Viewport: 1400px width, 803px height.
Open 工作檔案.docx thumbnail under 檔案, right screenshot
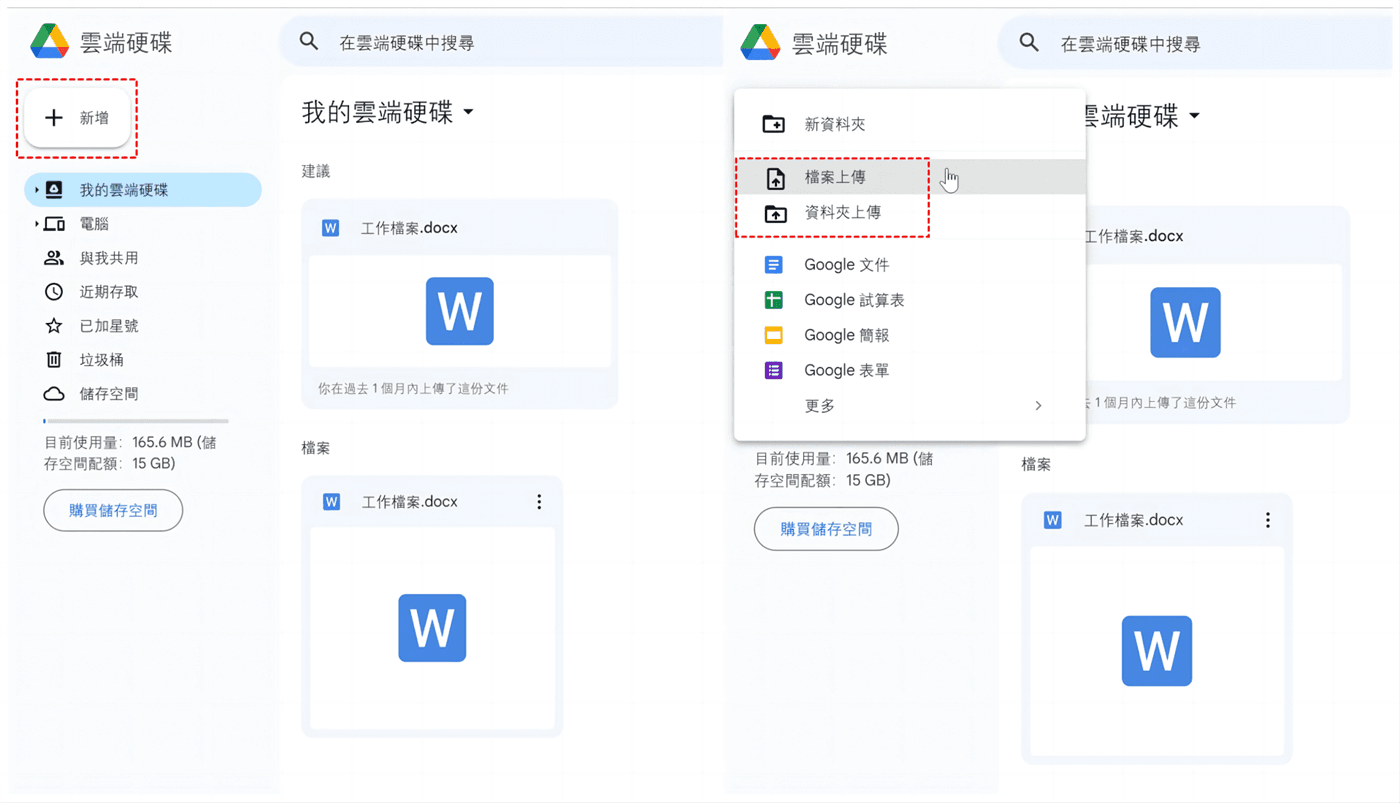1157,651
